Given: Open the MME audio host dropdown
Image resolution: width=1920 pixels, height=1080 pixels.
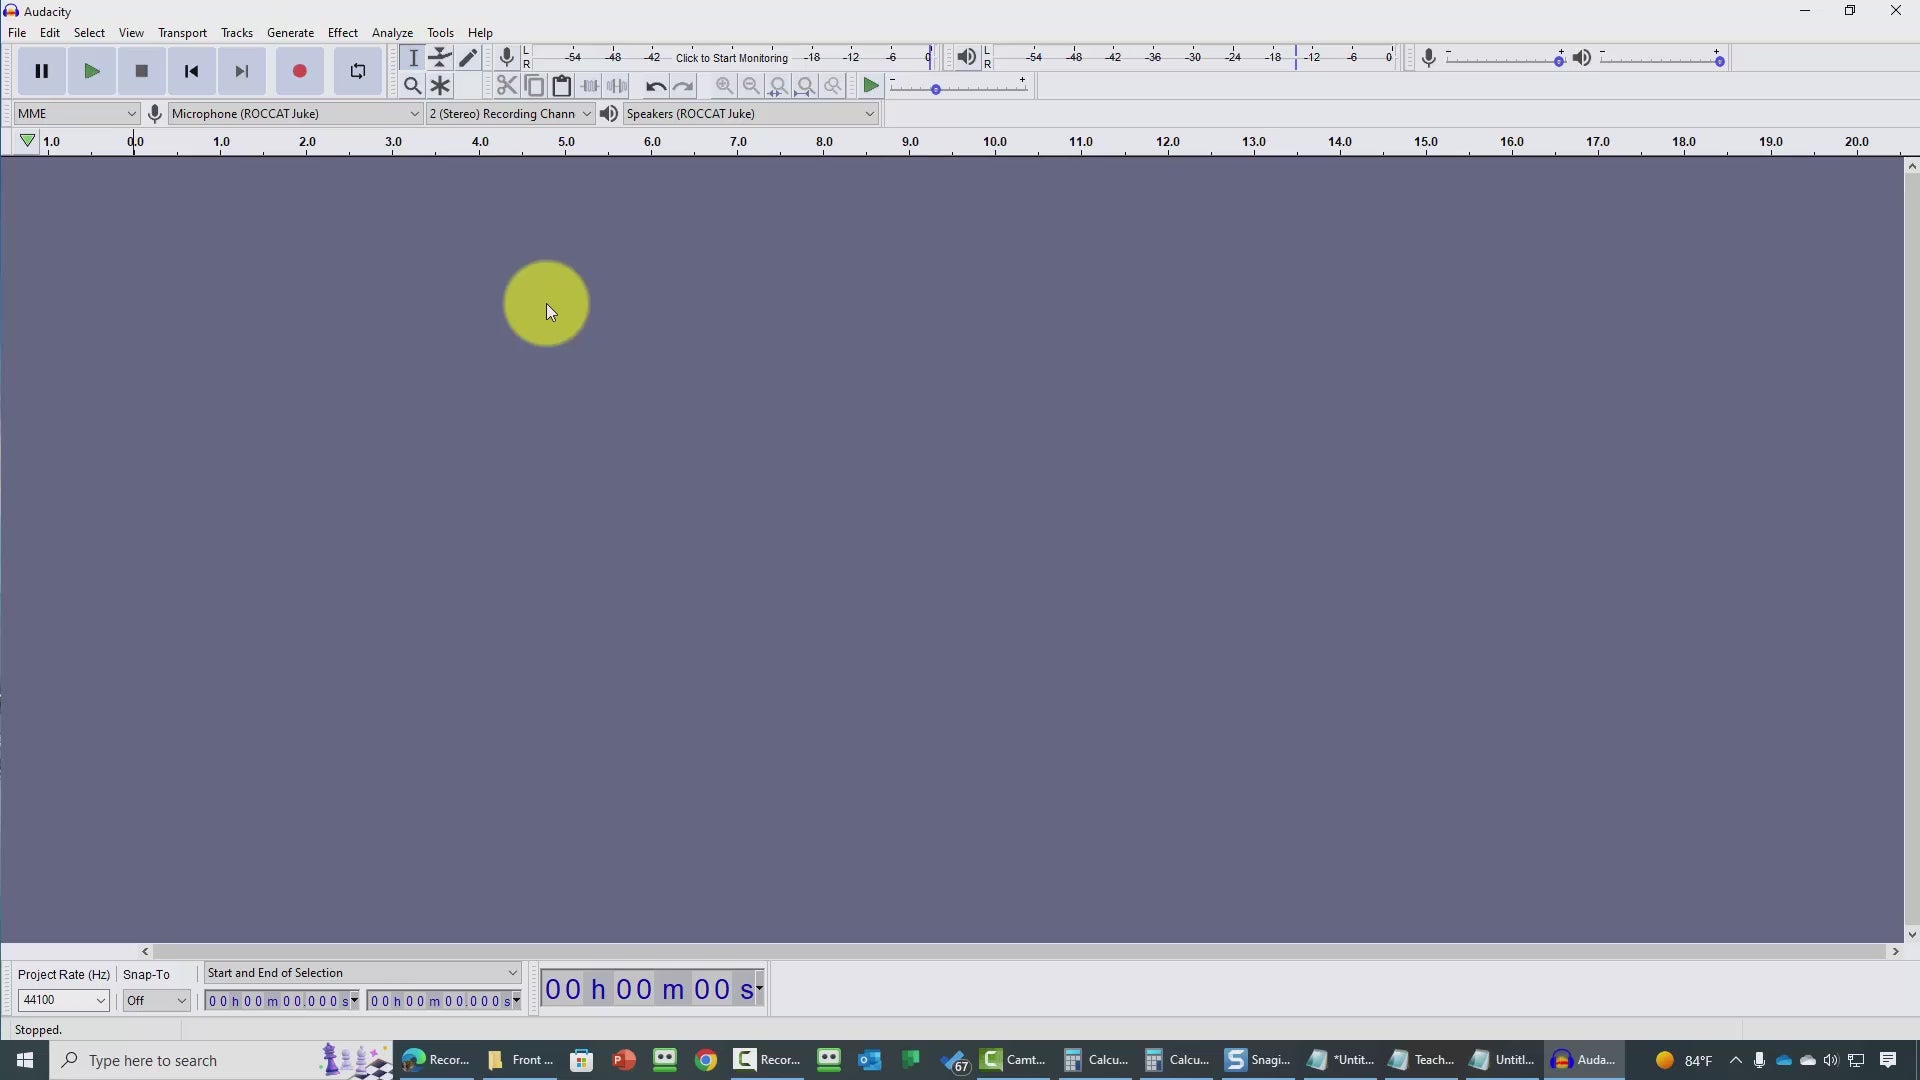Looking at the screenshot, I should tap(76, 114).
